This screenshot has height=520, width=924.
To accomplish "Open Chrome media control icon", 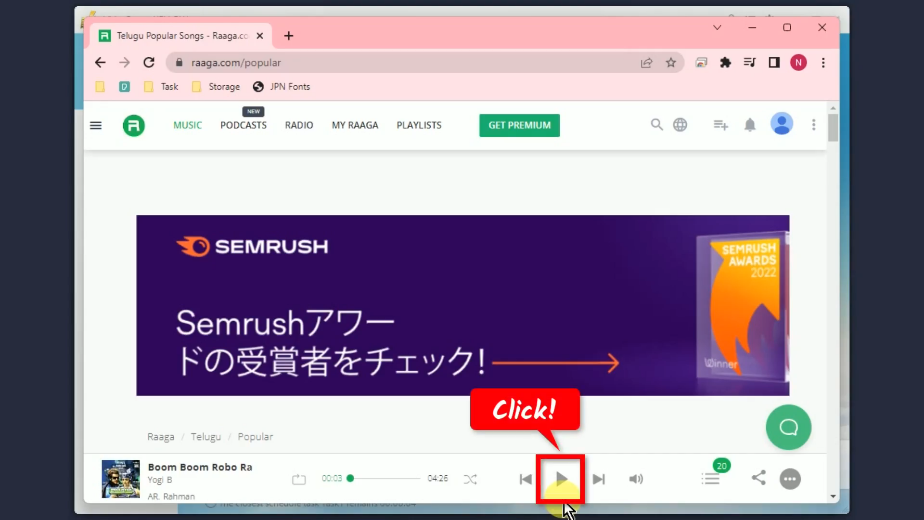I will pos(750,62).
